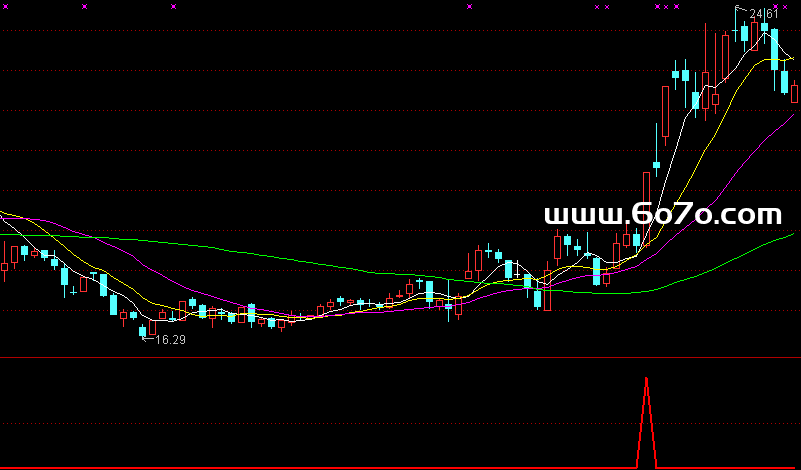
Task: Click the red spike peak in indicator panel
Action: tap(647, 379)
